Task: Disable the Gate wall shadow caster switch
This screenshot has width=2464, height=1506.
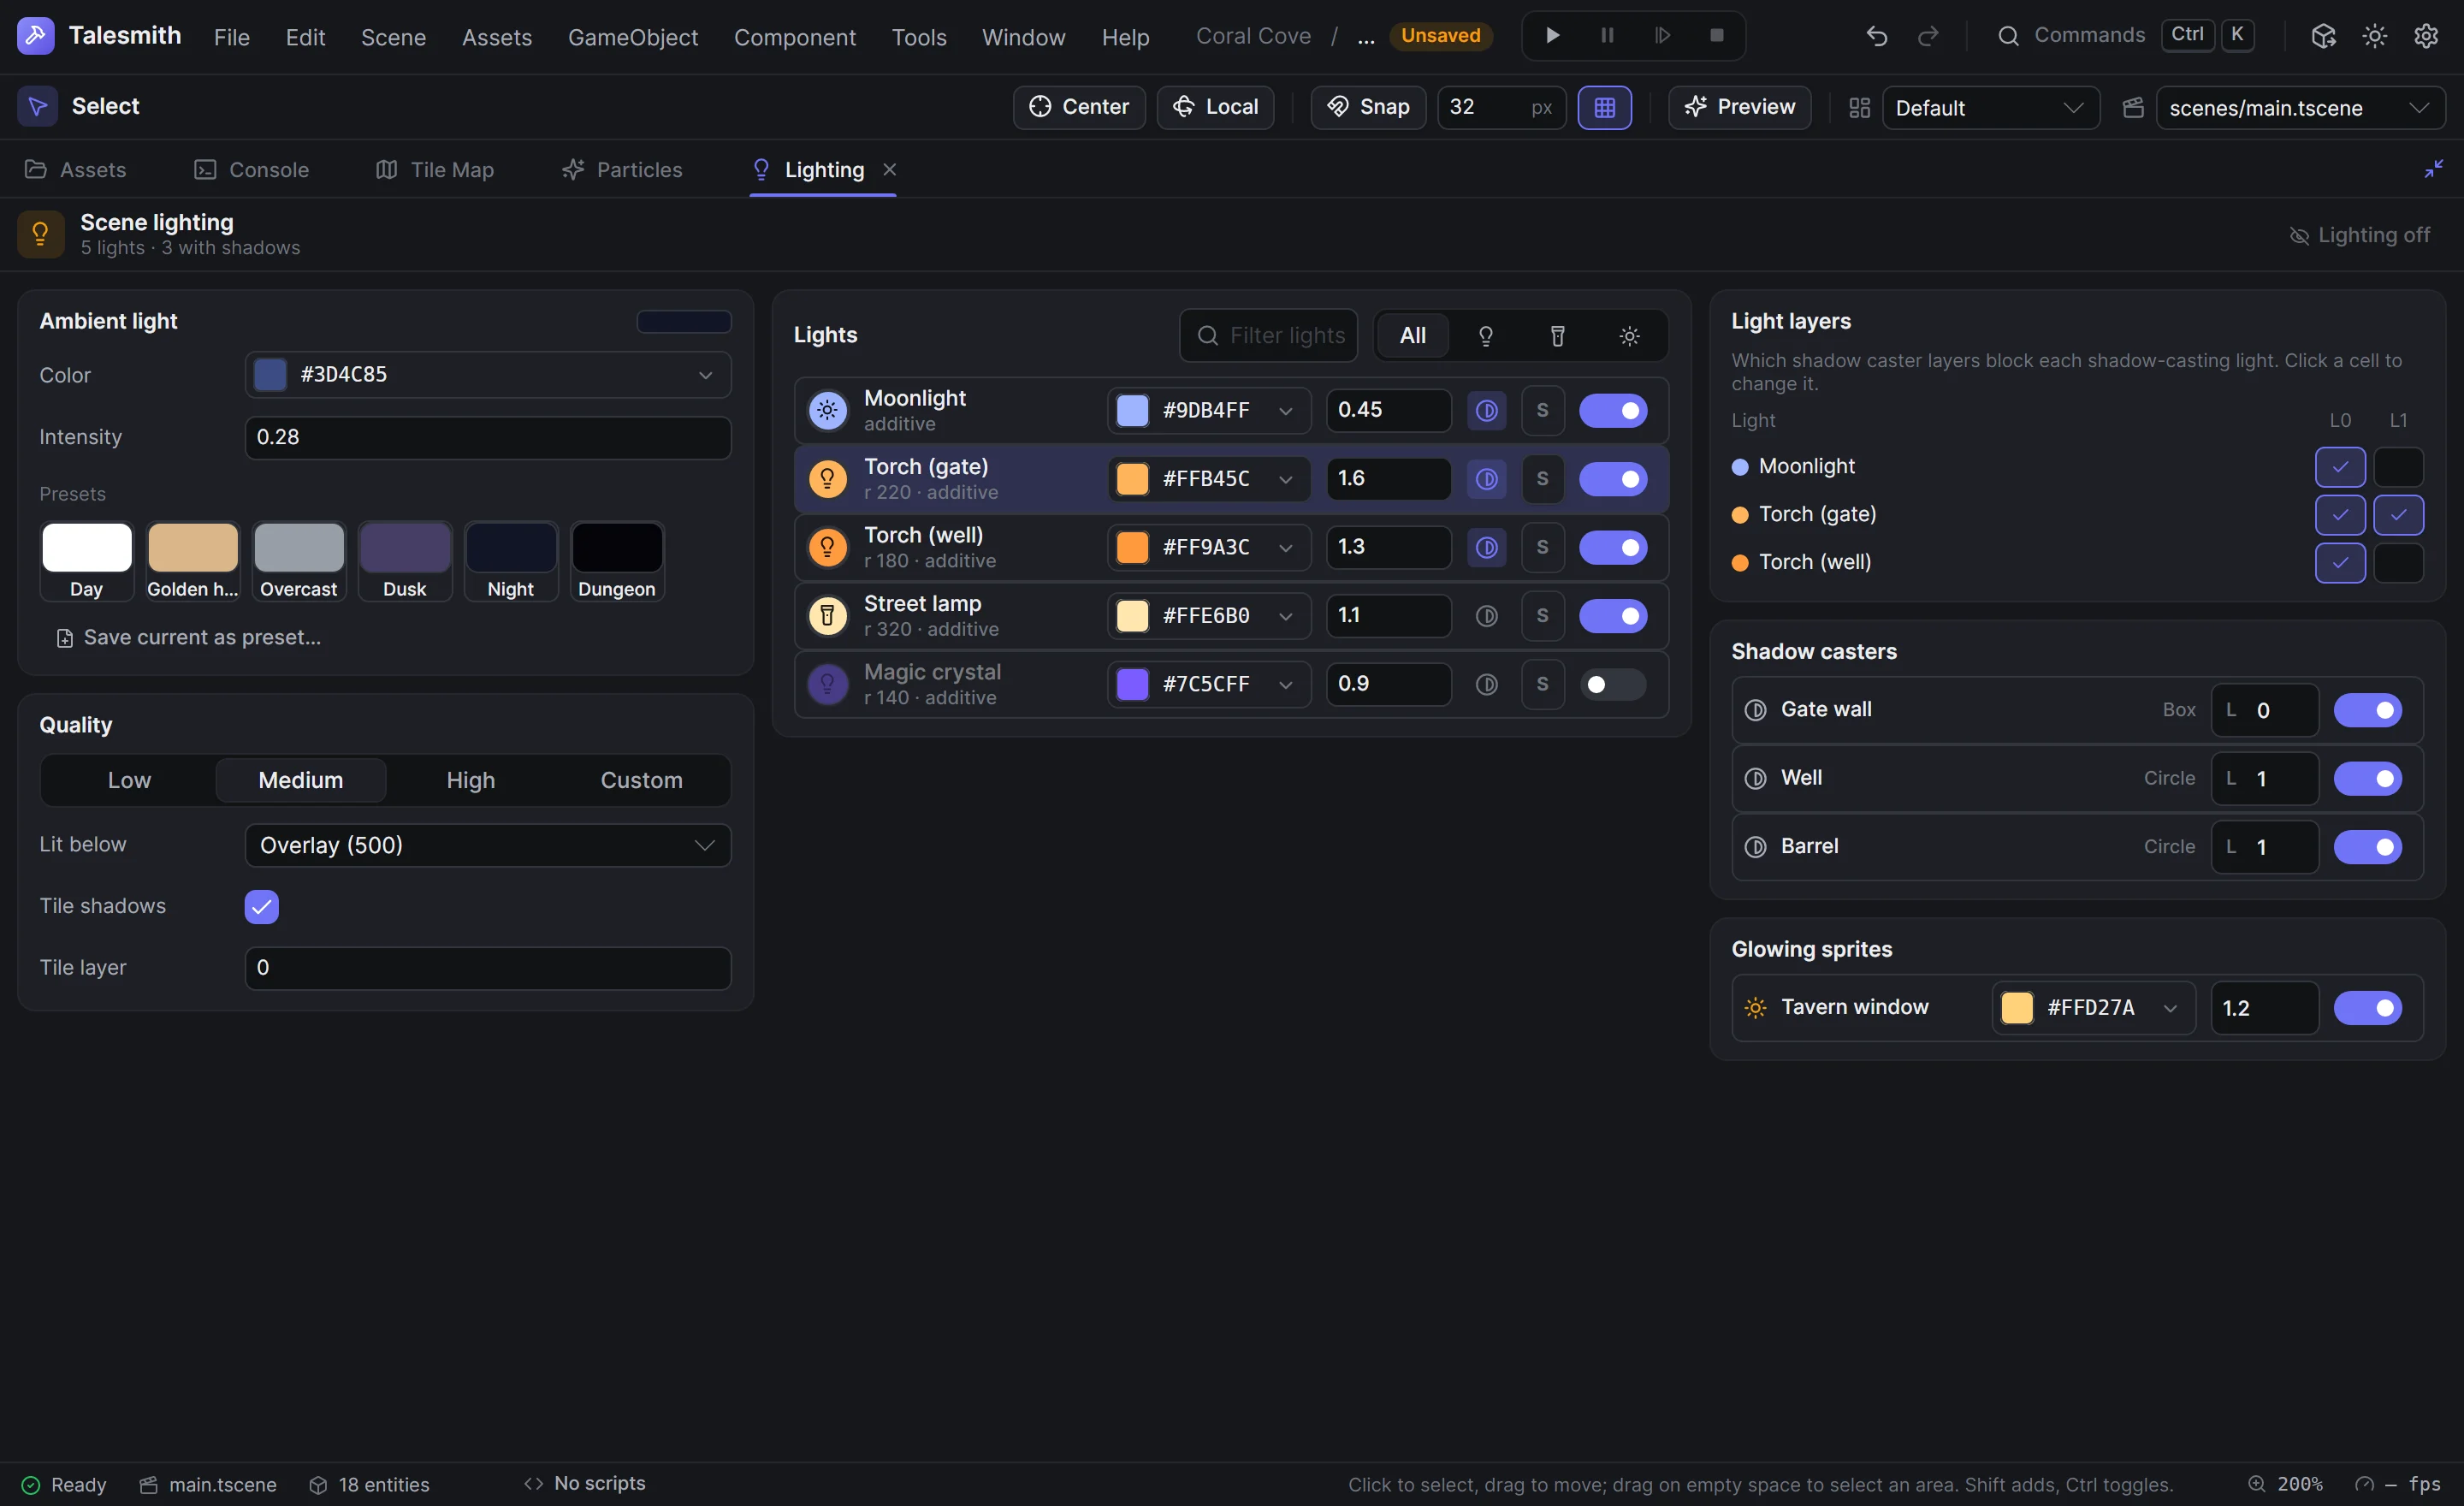Action: click(x=2367, y=711)
